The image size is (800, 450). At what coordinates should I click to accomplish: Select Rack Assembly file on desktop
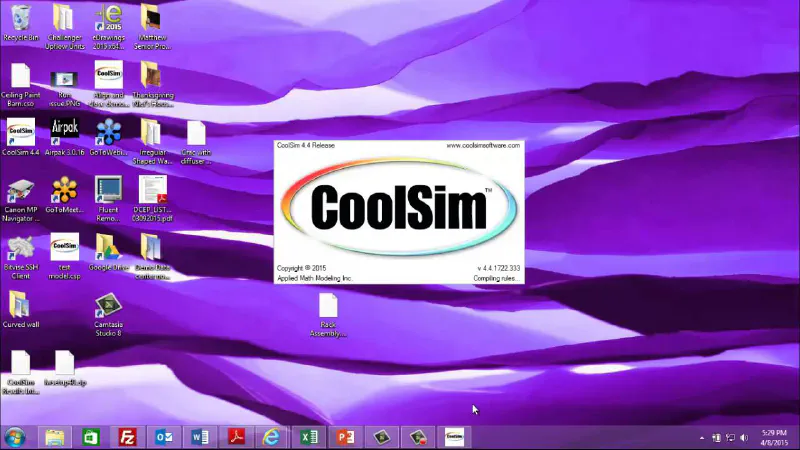[328, 315]
